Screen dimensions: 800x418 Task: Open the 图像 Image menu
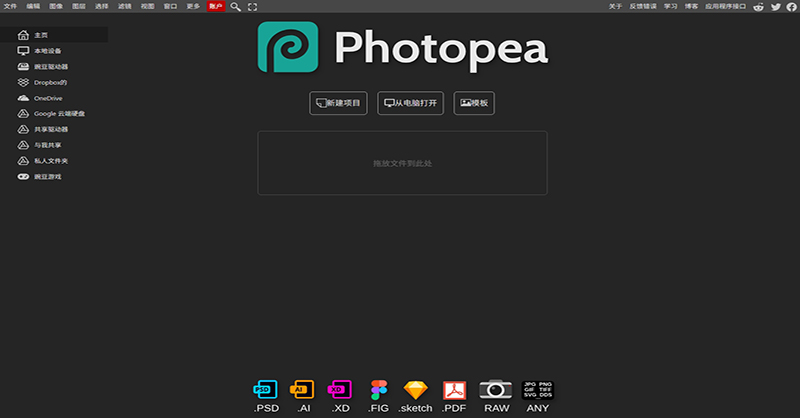click(x=56, y=7)
